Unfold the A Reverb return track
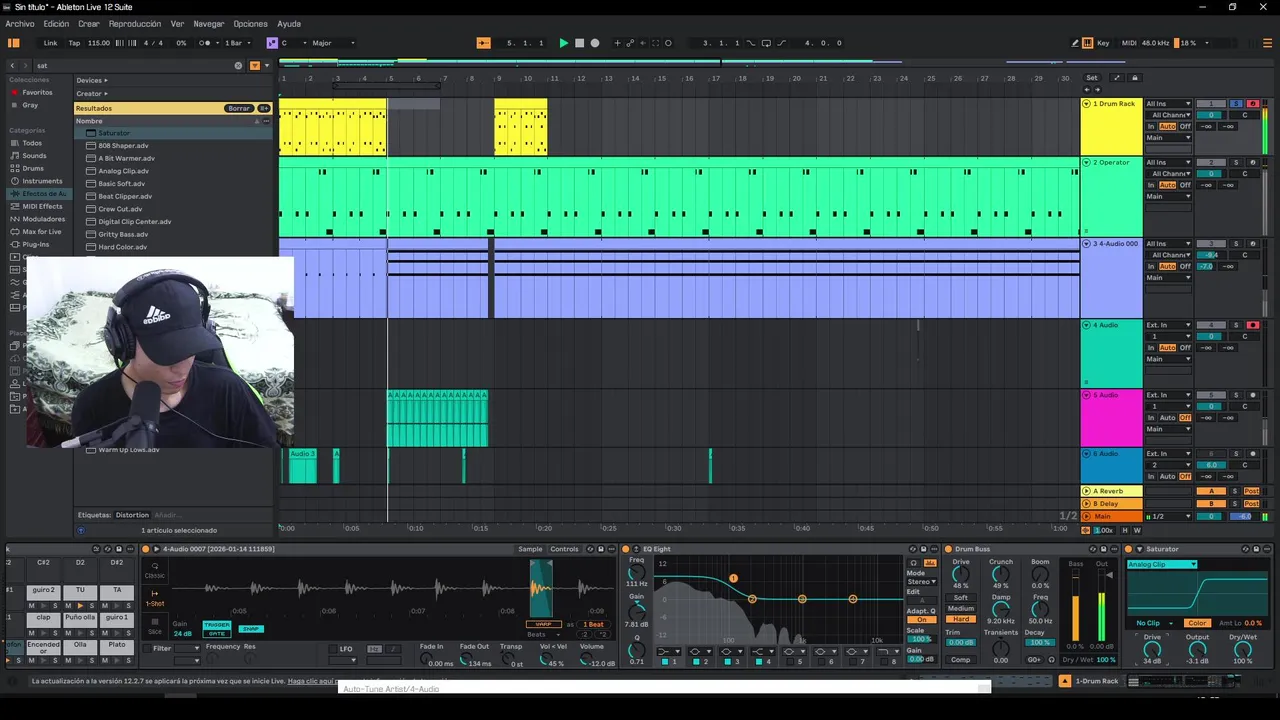 pos(1087,491)
